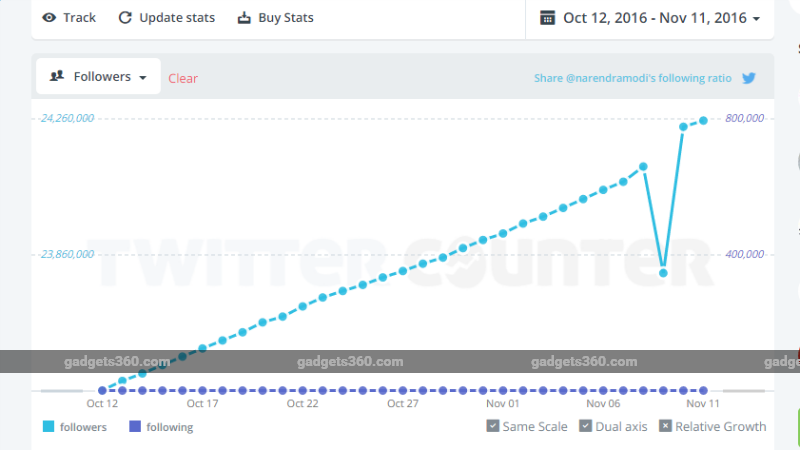Click the followers cyan legend swatch
Image resolution: width=800 pixels, height=450 pixels.
[x=48, y=427]
